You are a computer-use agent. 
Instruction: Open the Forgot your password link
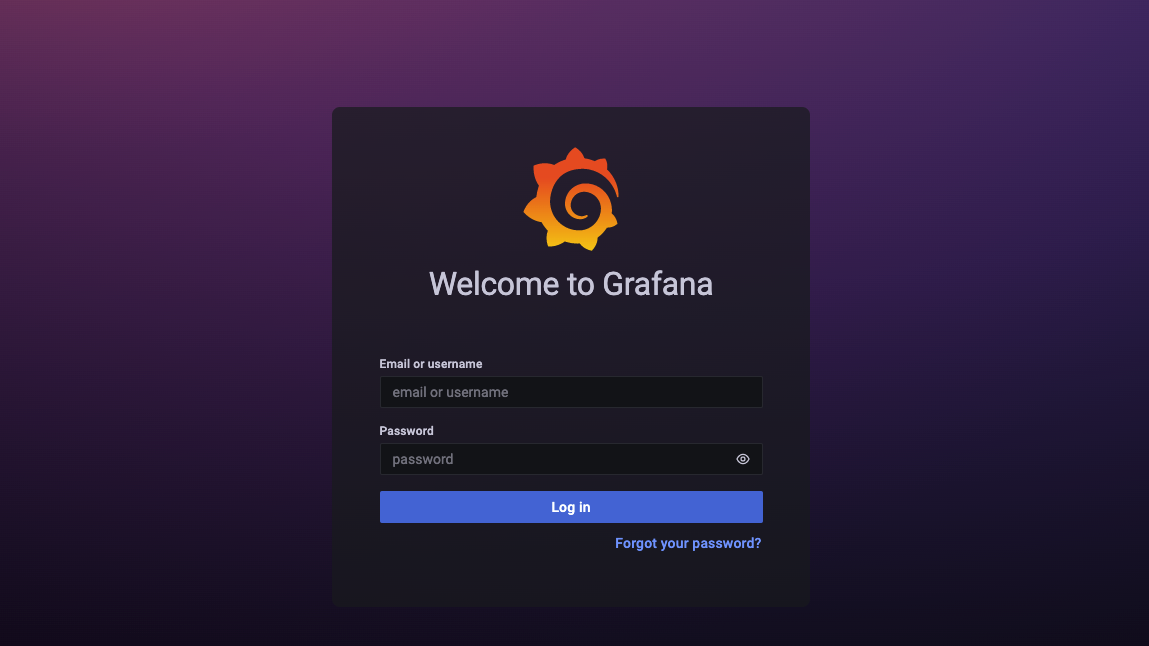click(x=687, y=543)
